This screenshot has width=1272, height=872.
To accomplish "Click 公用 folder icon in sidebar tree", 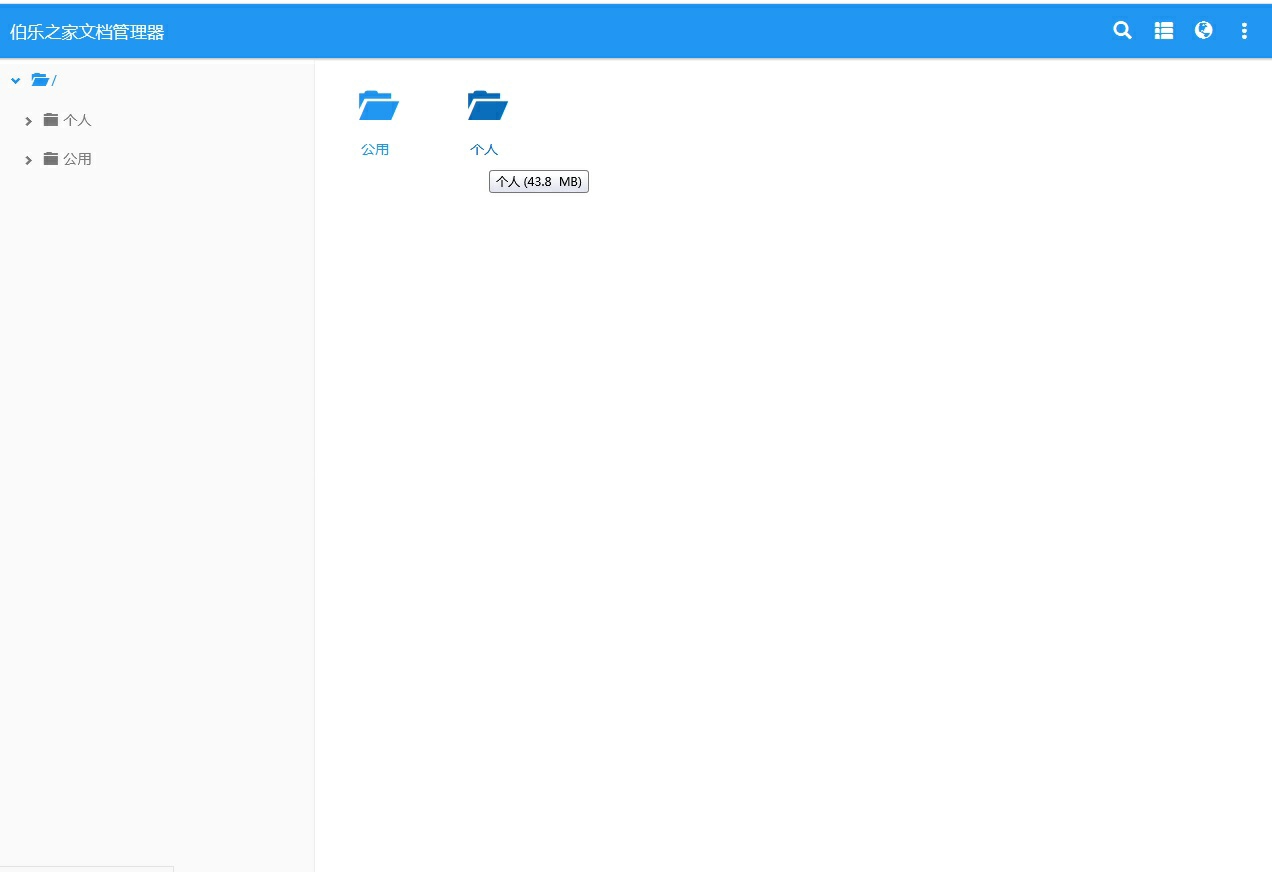I will (x=51, y=159).
